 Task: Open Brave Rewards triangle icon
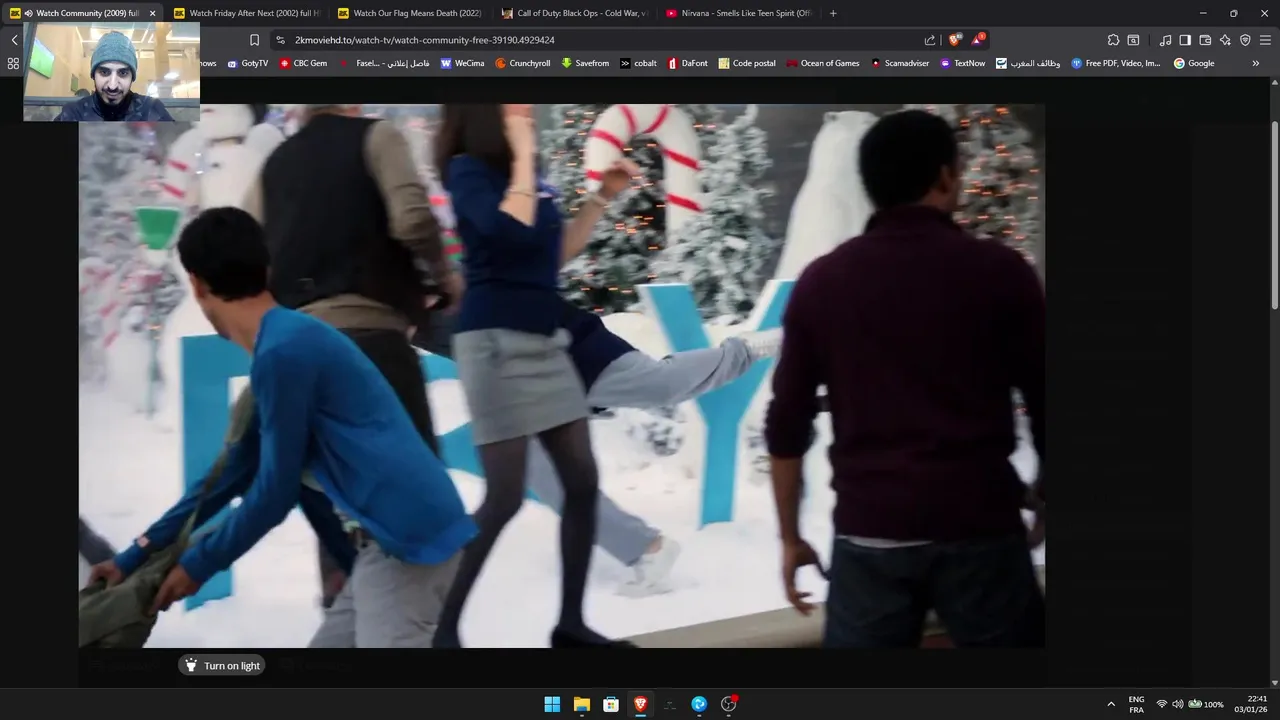978,40
